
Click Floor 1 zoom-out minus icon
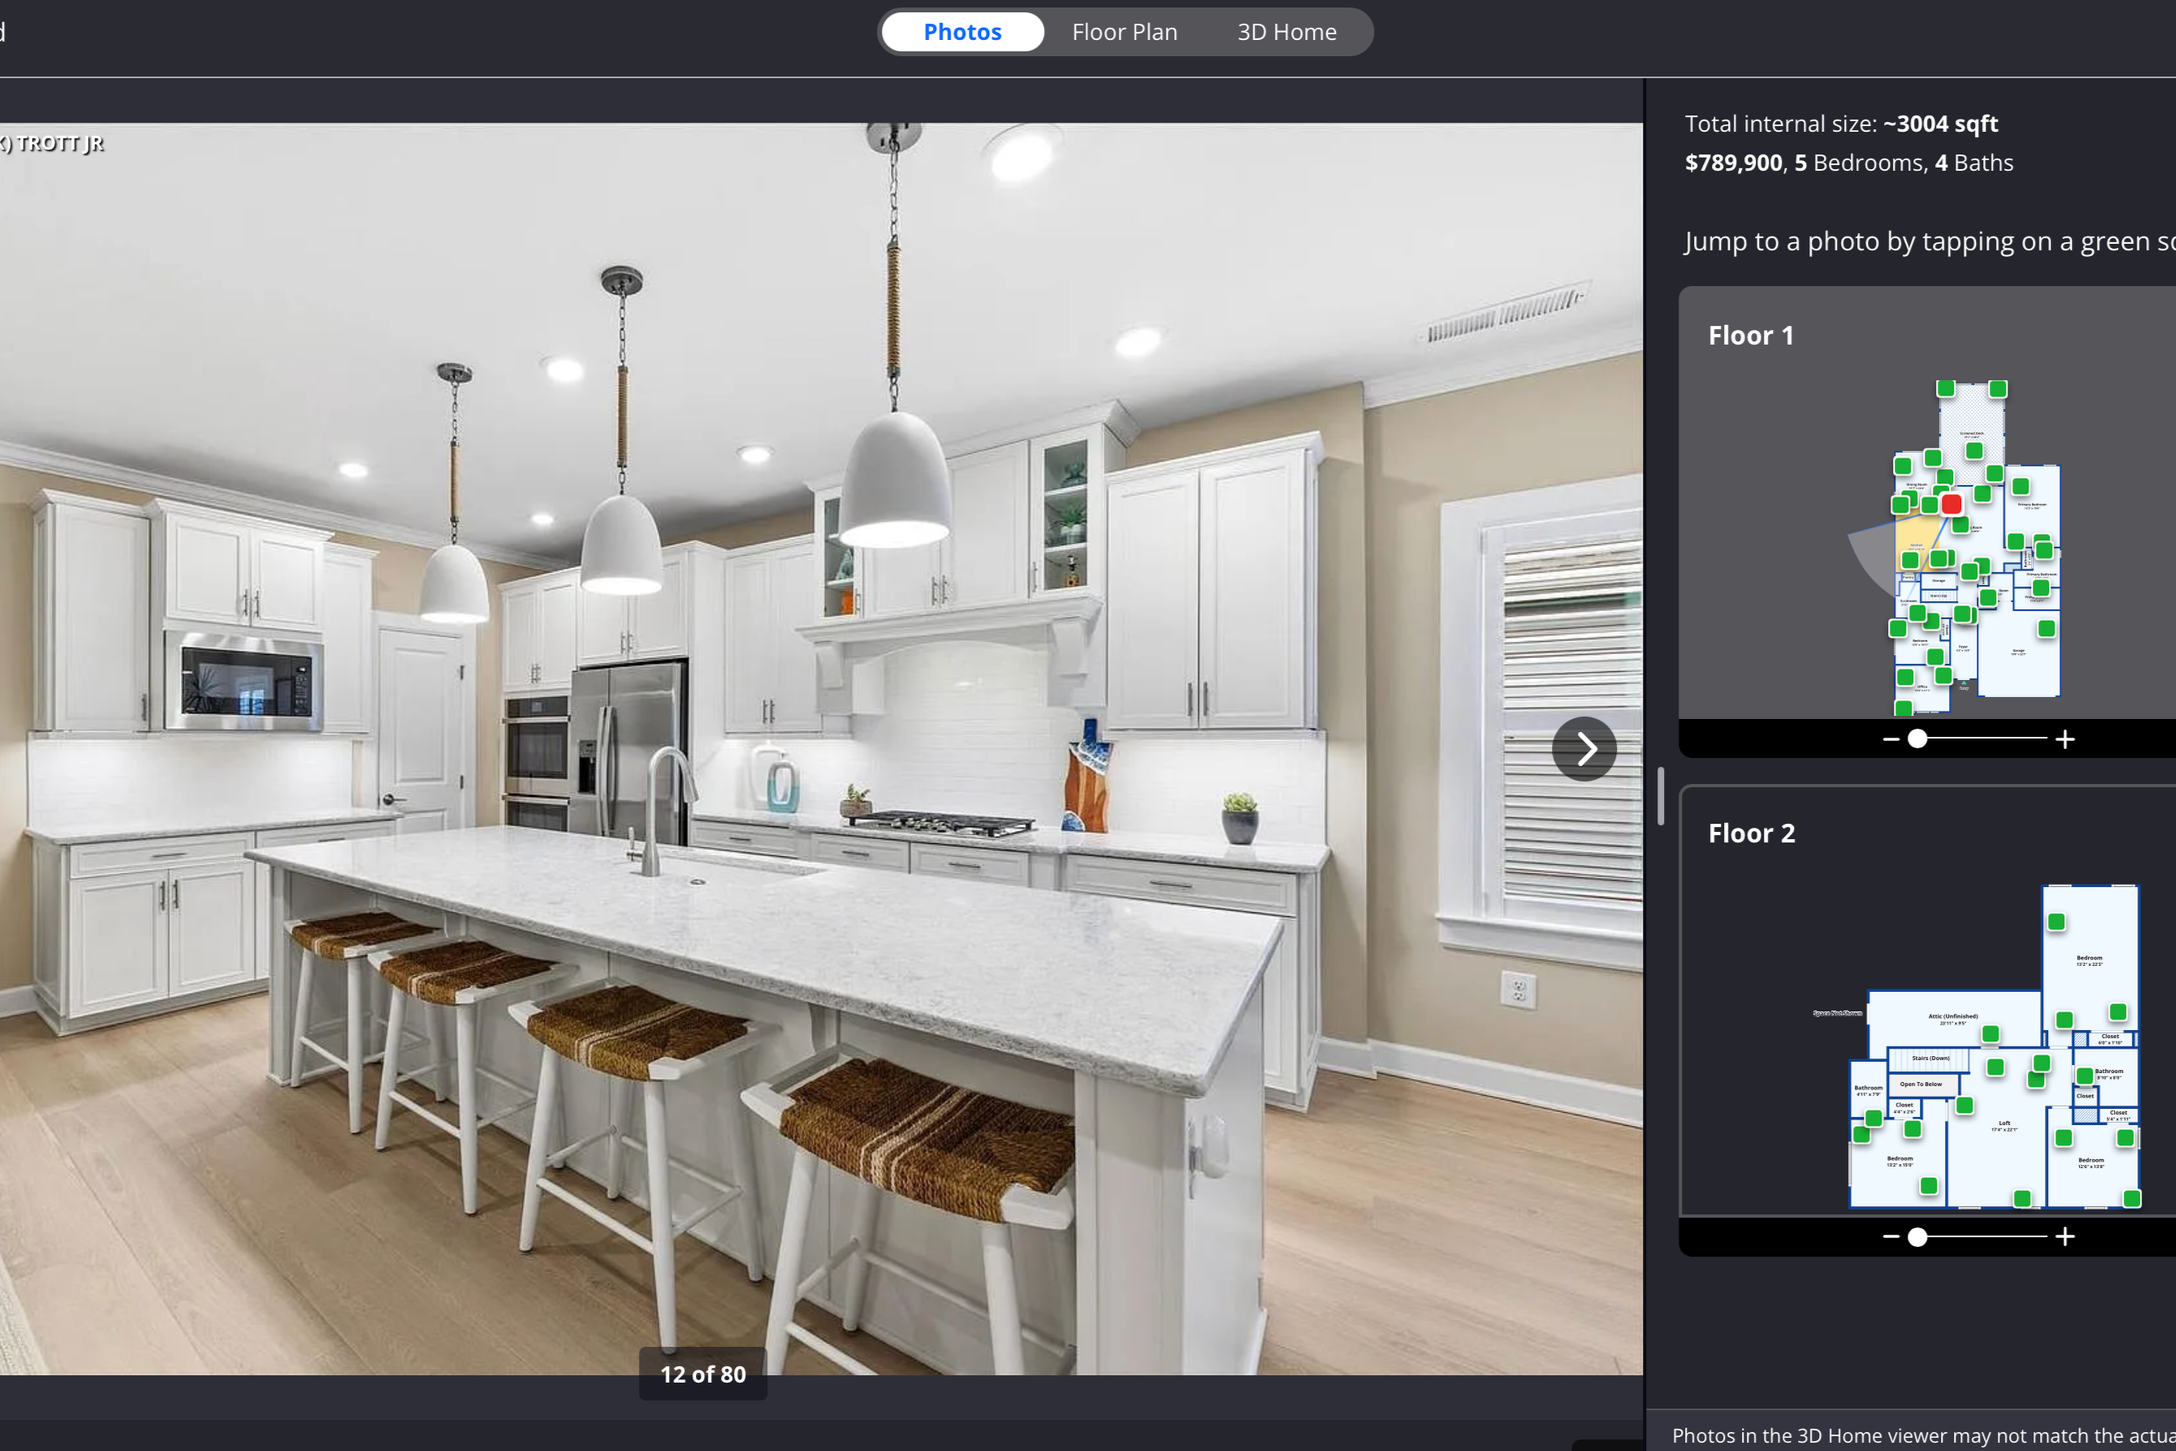(x=1890, y=739)
